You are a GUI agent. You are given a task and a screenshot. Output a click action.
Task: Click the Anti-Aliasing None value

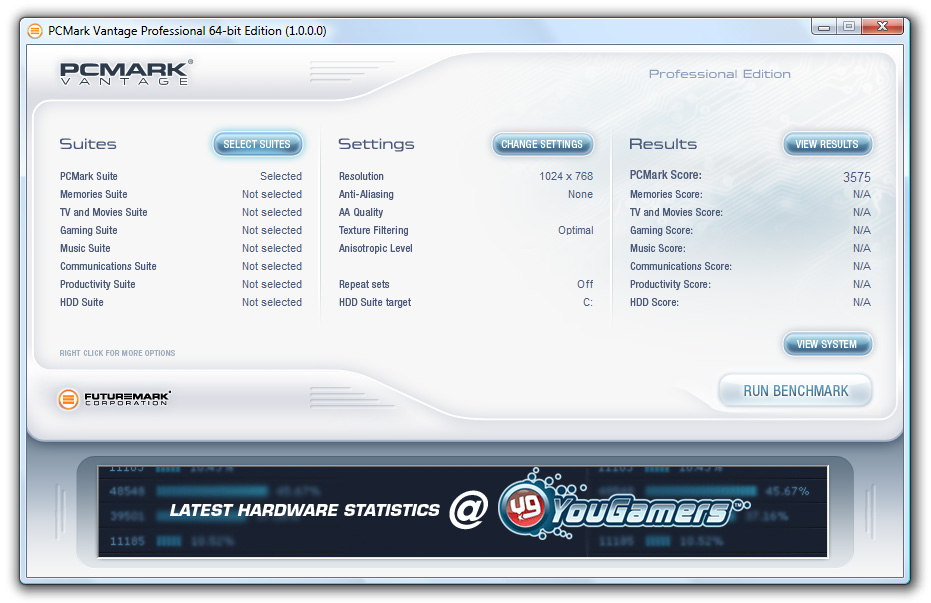pos(580,195)
